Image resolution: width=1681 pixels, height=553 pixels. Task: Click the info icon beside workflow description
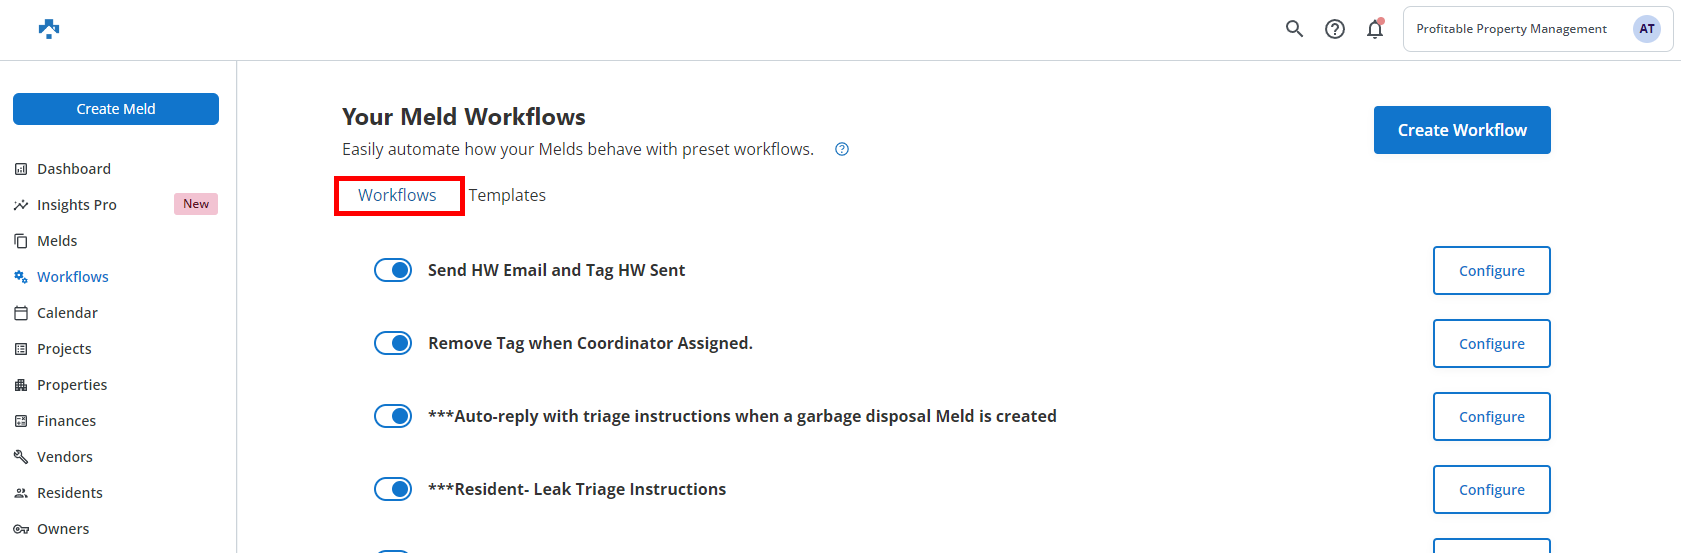pyautogui.click(x=842, y=150)
